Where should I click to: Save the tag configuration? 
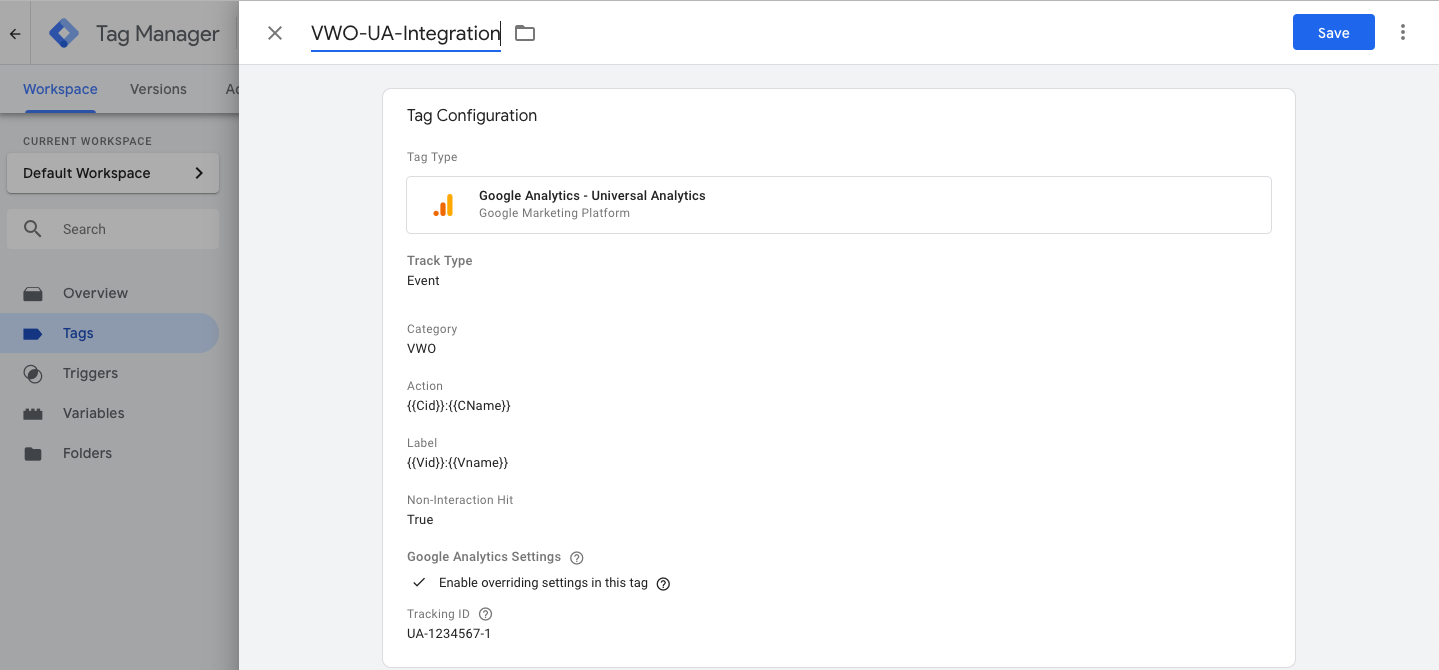[1334, 33]
